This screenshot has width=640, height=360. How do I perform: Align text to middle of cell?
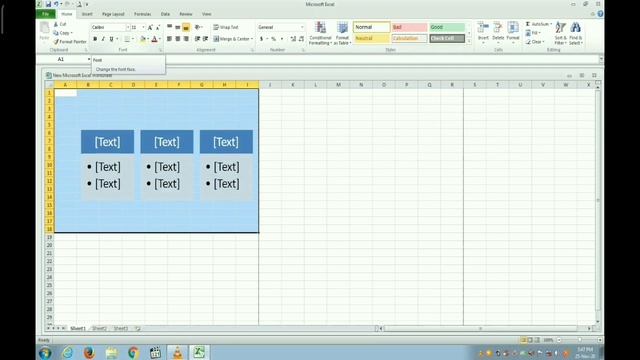[x=178, y=27]
